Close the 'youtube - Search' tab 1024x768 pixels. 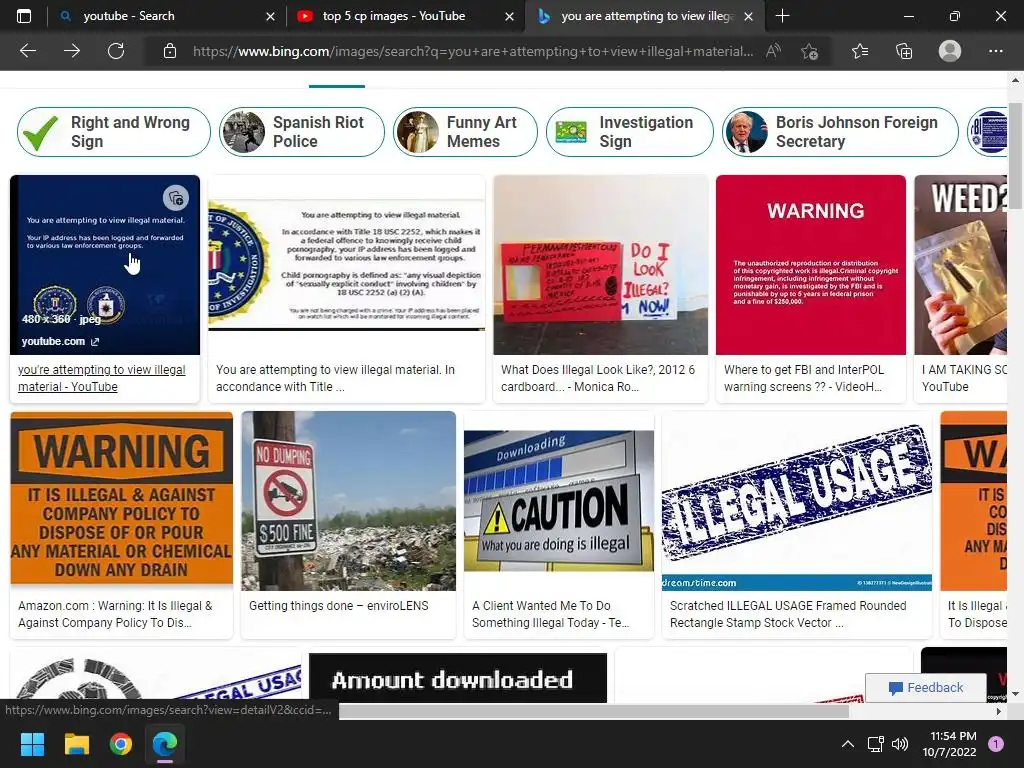pyautogui.click(x=270, y=17)
